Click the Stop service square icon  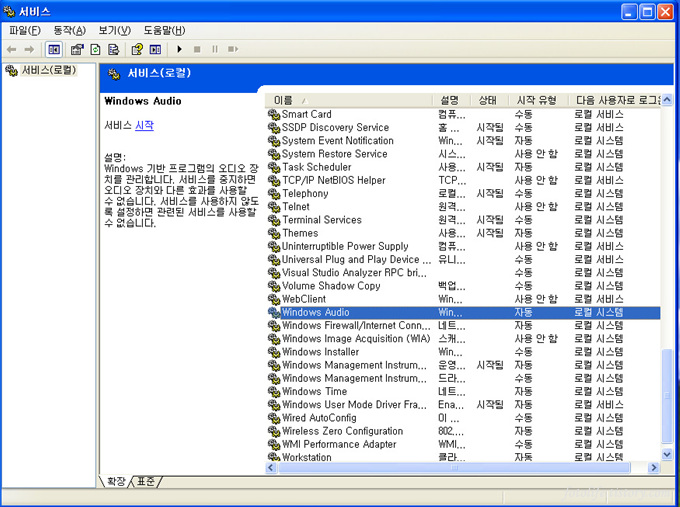[197, 49]
